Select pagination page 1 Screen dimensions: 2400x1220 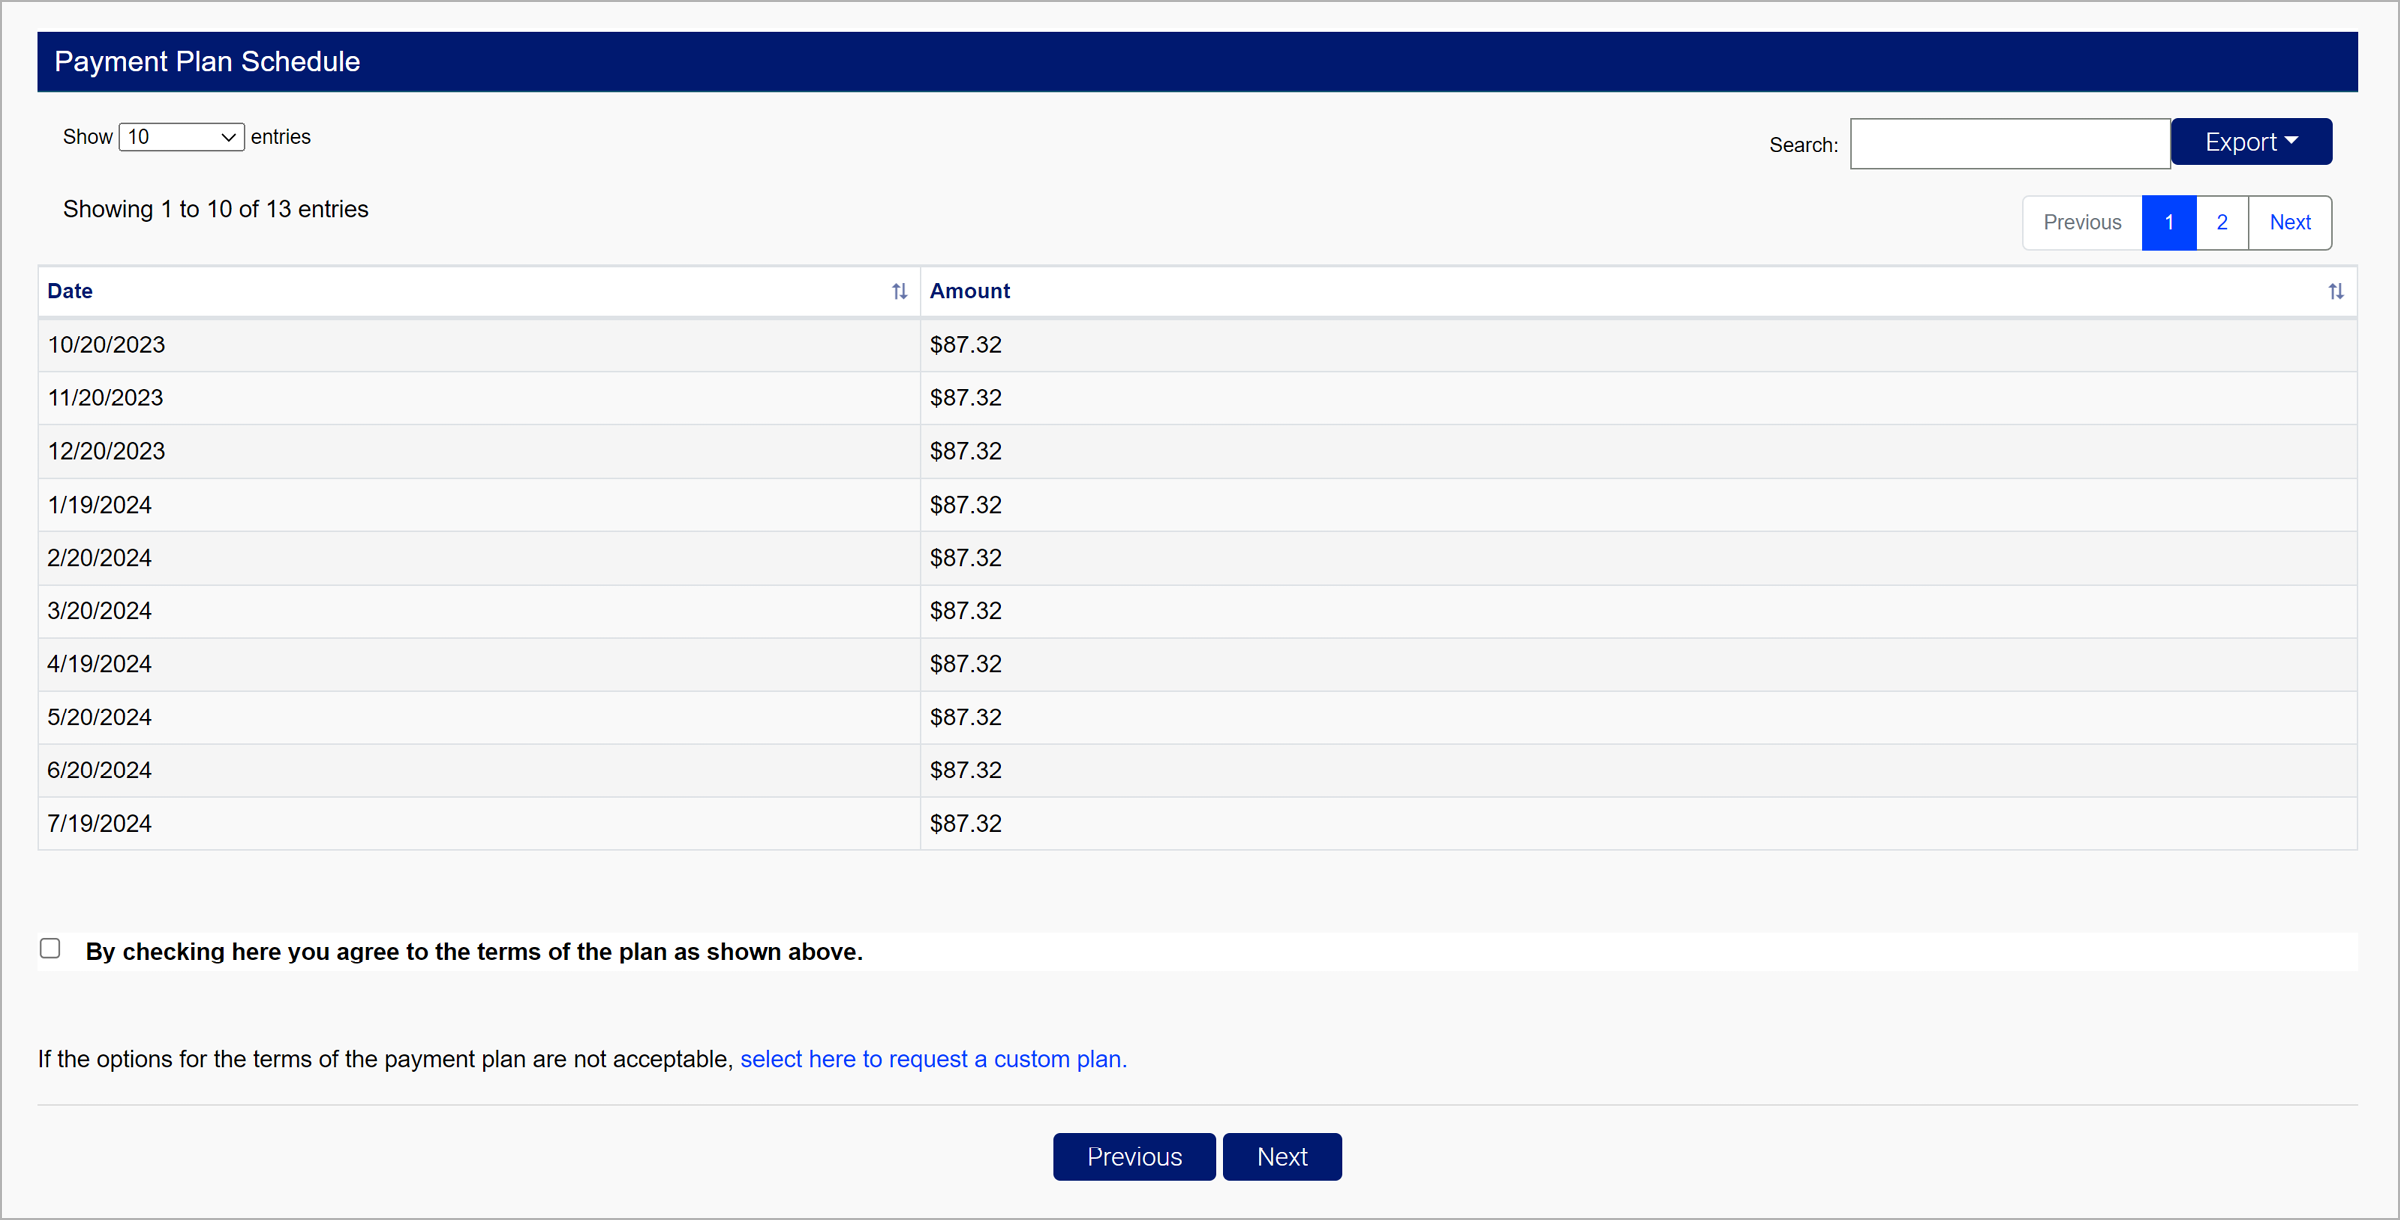2168,222
